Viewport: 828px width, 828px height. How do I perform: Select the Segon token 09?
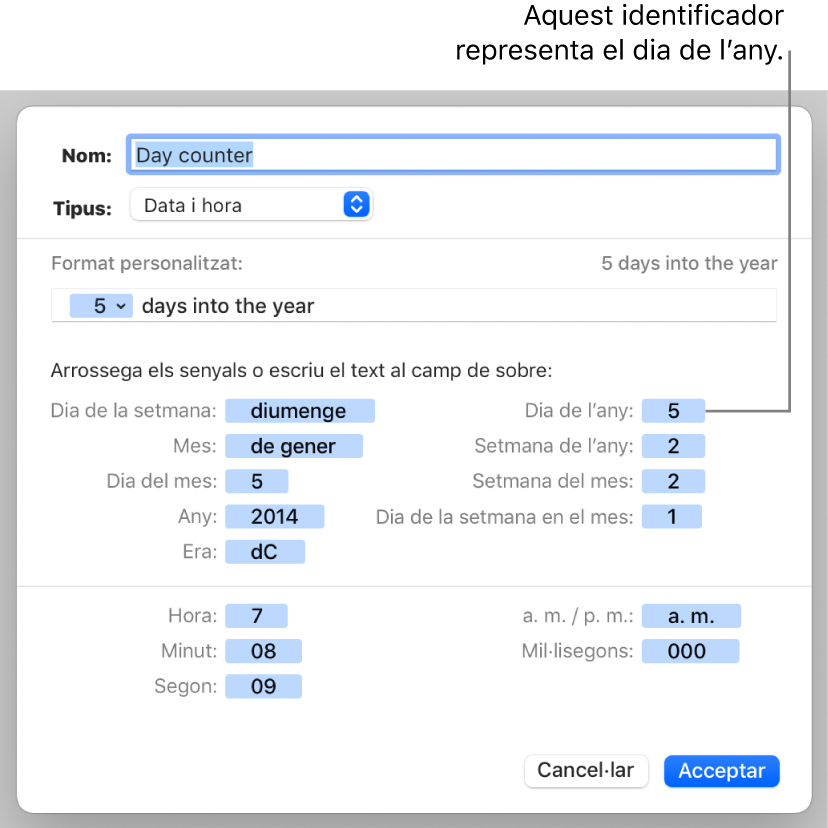click(264, 686)
